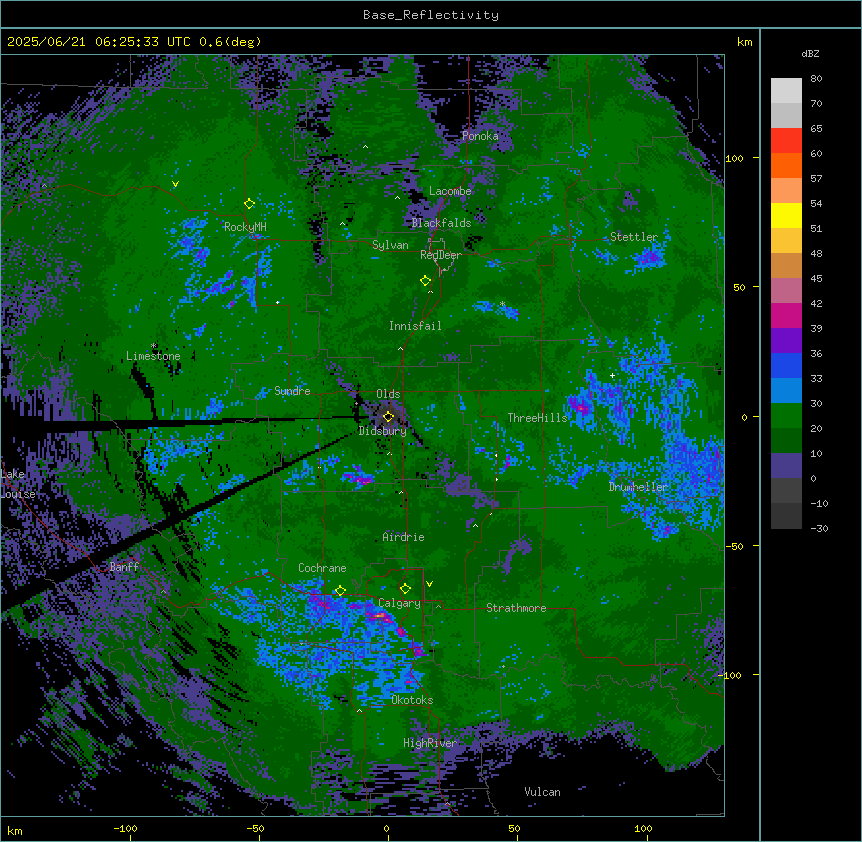Click the Sylvan label

coord(390,245)
